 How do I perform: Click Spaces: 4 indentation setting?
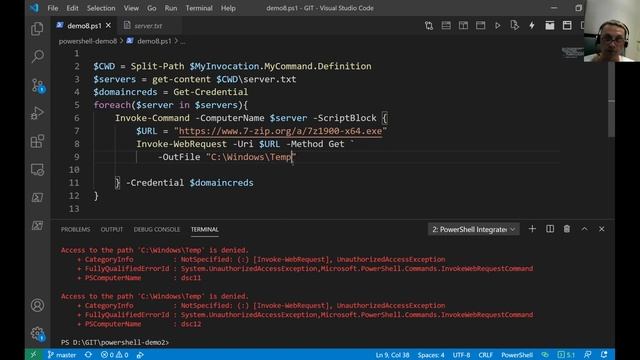(431, 355)
